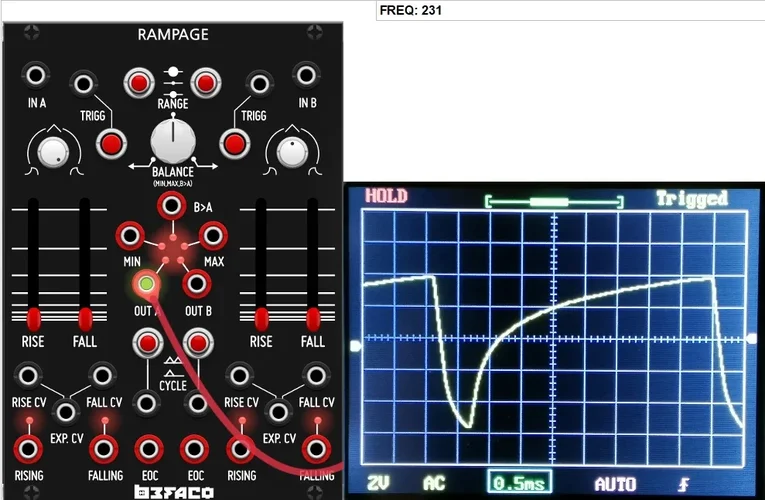Push the right TRIGG red button
This screenshot has width=765, height=500.
235,144
